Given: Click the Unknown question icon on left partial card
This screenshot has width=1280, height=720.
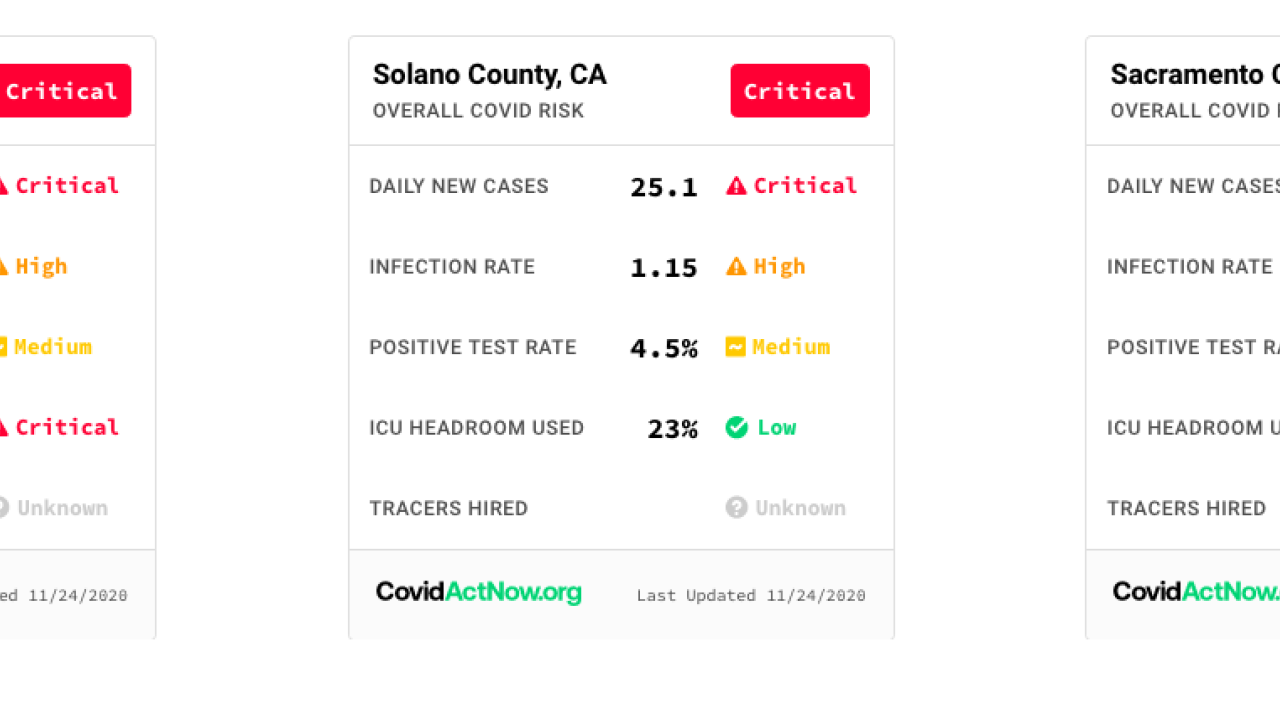Looking at the screenshot, I should pyautogui.click(x=3, y=508).
